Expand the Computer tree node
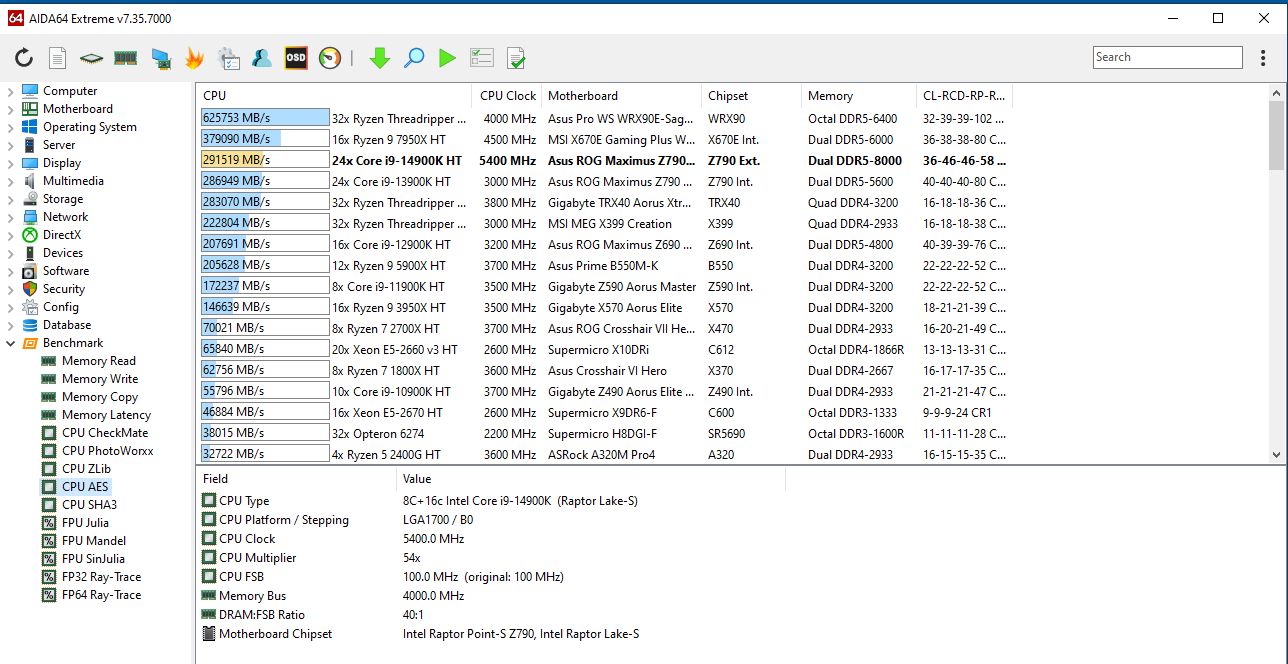This screenshot has height=664, width=1288. tap(10, 91)
